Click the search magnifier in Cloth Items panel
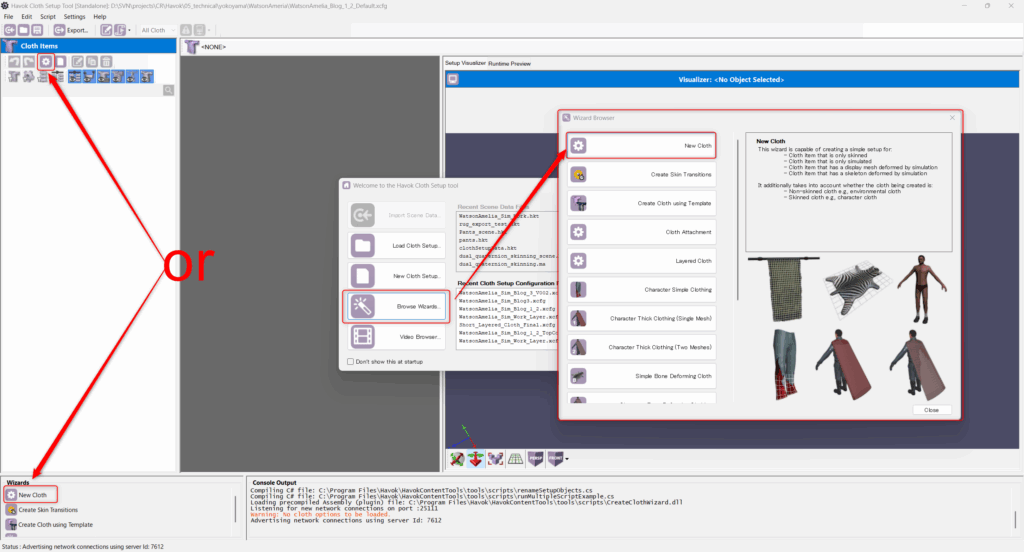Image resolution: width=1024 pixels, height=552 pixels. 168,90
